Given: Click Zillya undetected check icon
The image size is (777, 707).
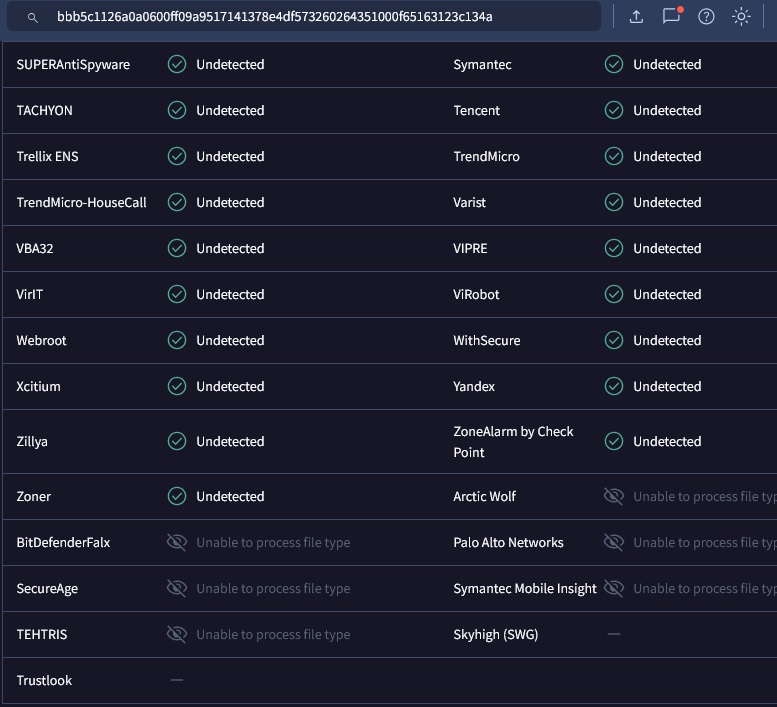Looking at the screenshot, I should coord(177,441).
